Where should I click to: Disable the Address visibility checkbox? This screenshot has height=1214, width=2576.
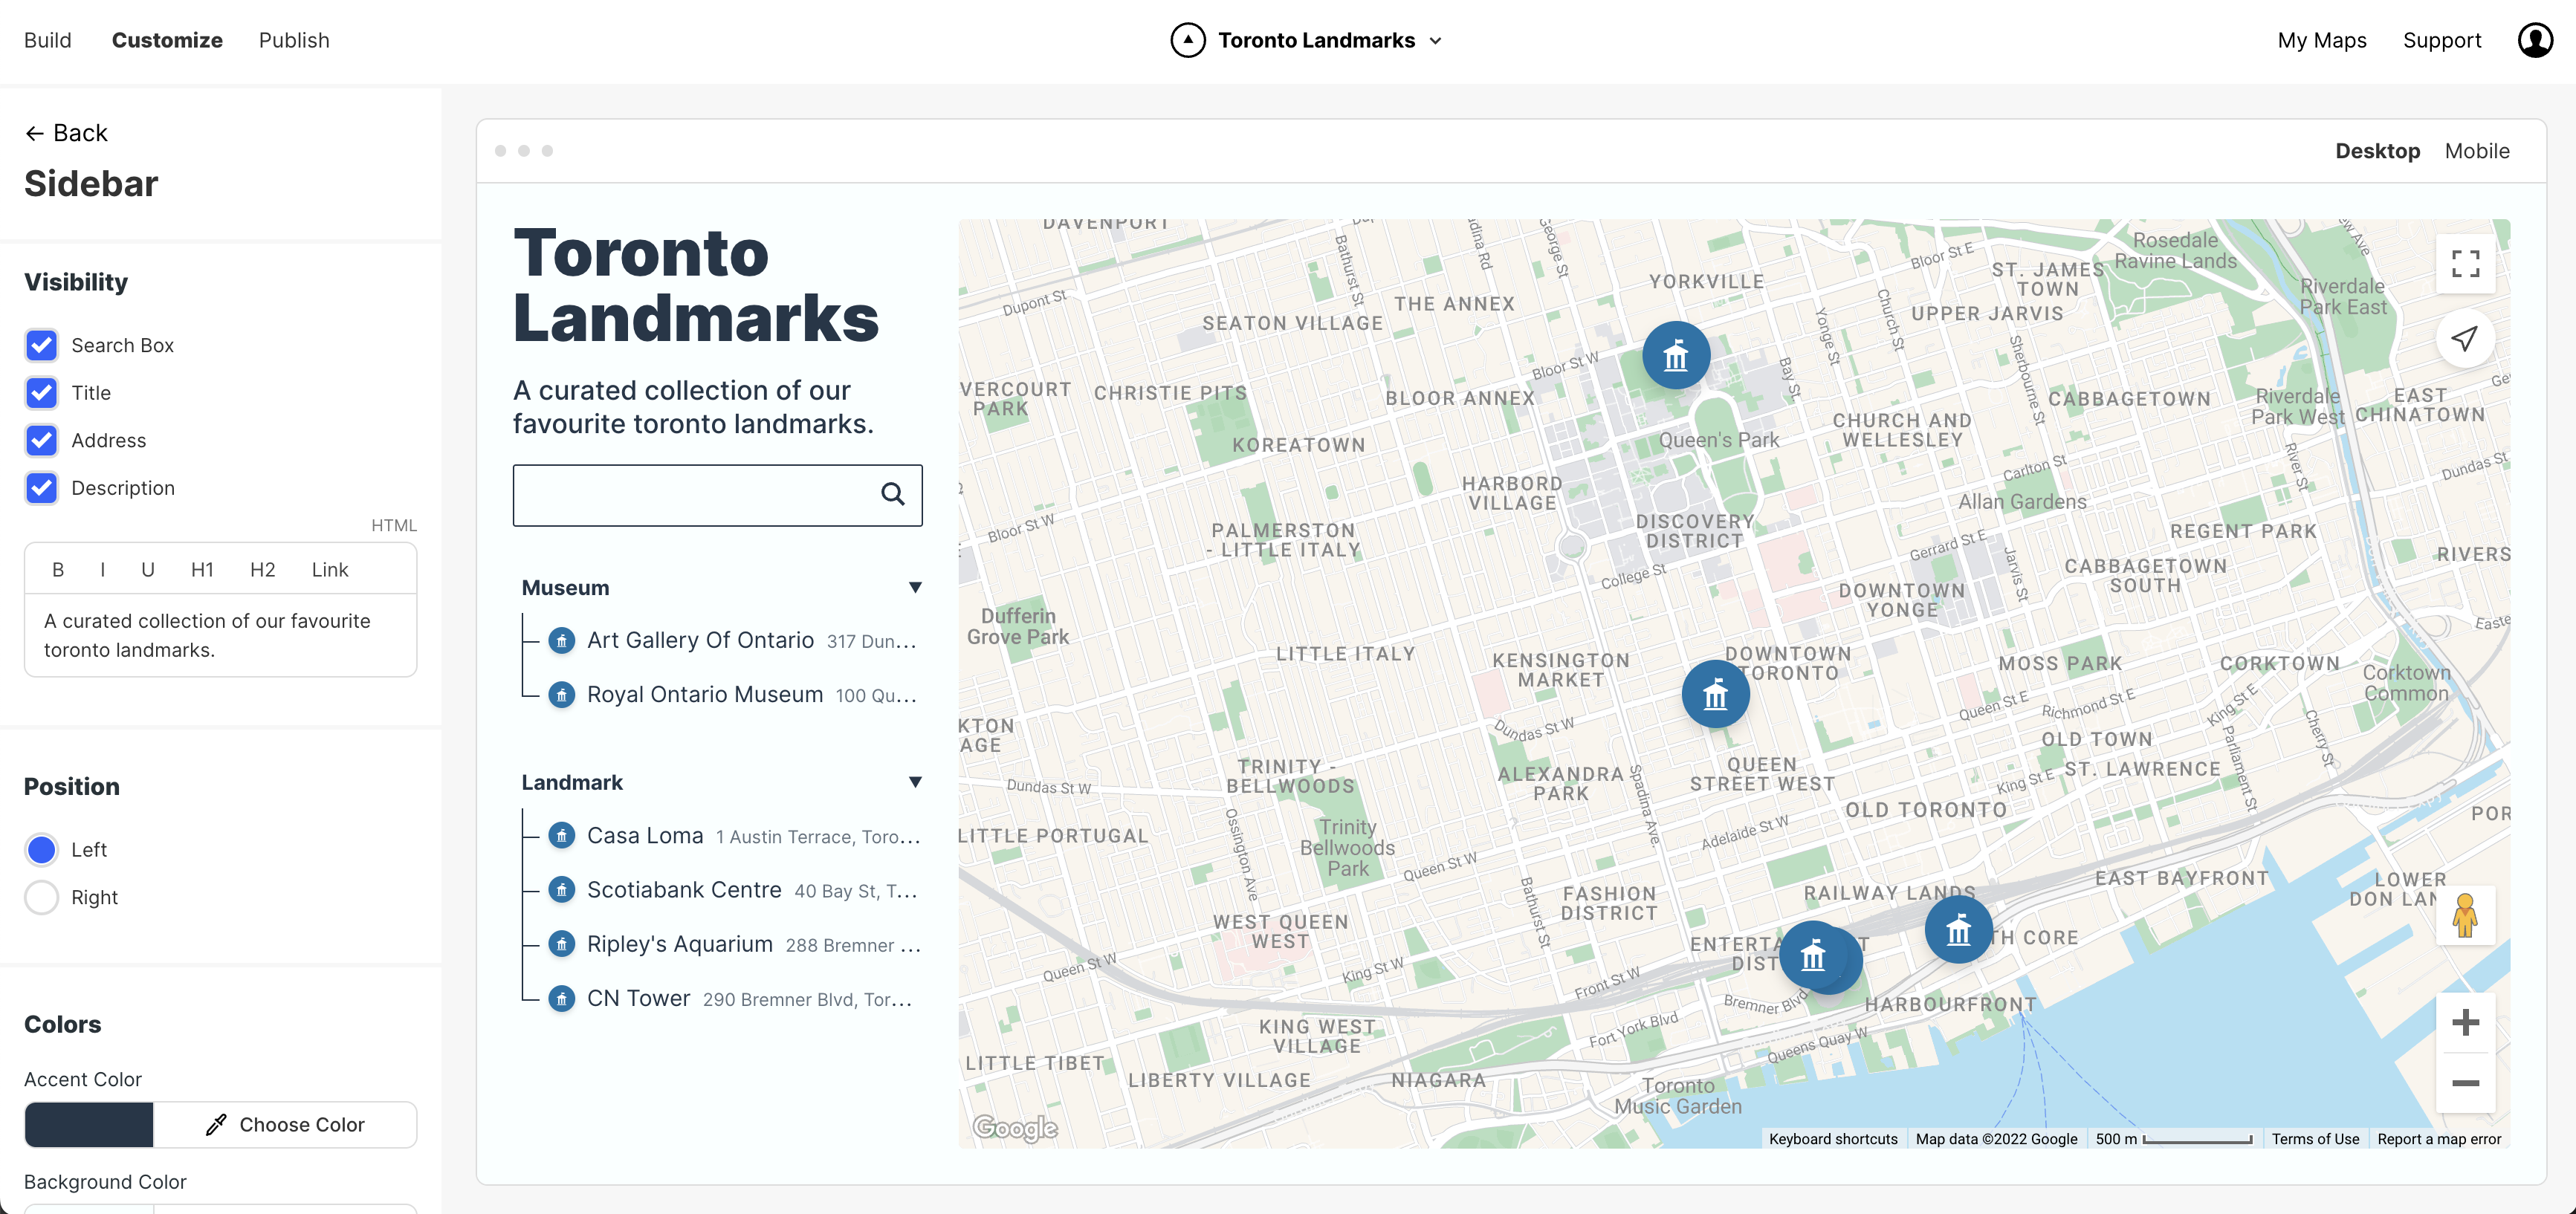point(41,440)
